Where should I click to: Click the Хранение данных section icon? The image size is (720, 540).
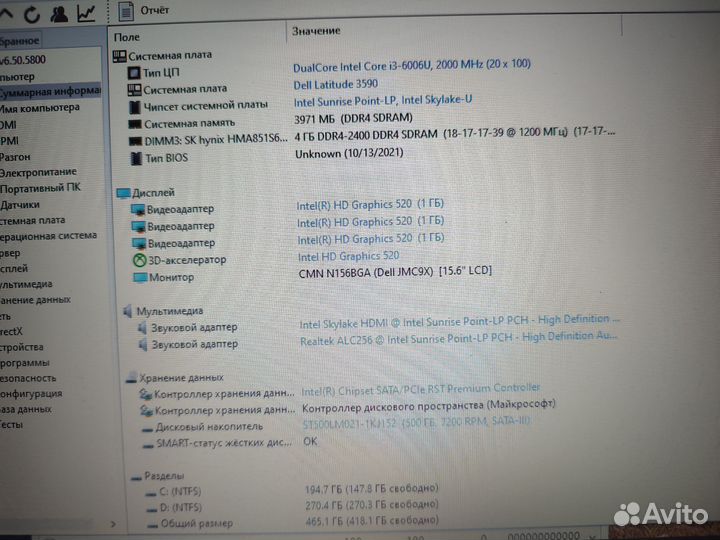[x=131, y=378]
